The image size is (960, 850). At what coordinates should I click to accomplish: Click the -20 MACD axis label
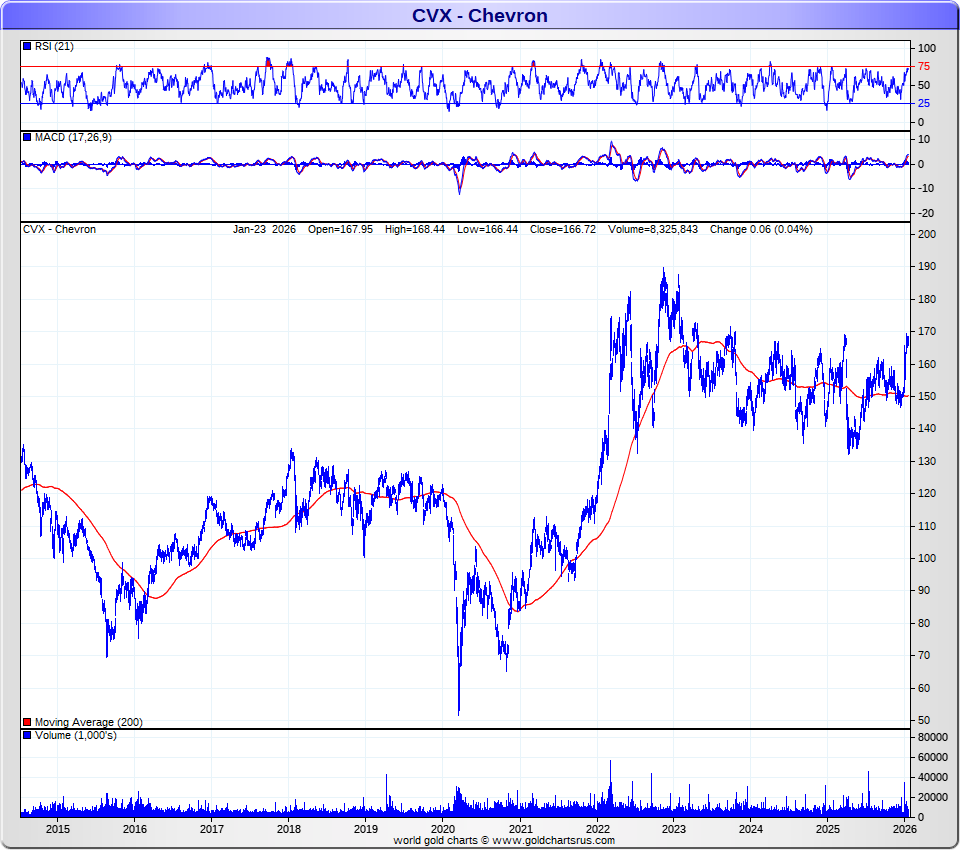click(925, 213)
